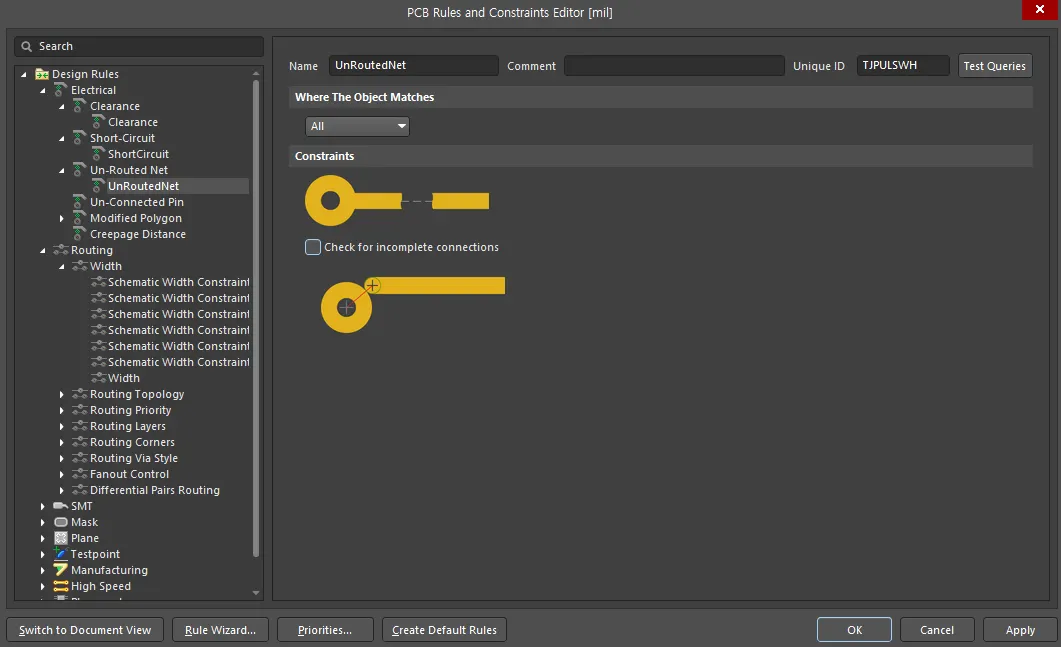Click Switch to Document View
Screen dimensions: 1061x647
[85, 630]
